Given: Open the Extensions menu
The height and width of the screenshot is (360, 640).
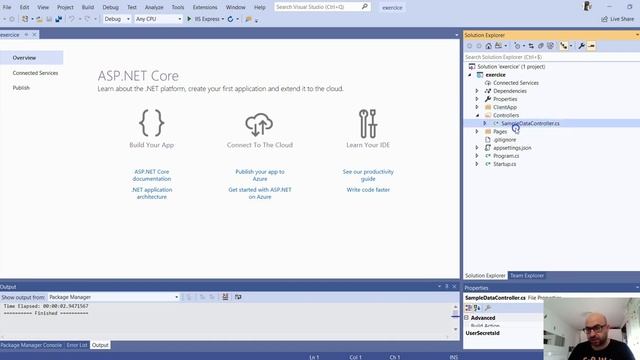Looking at the screenshot, I should tap(205, 7).
